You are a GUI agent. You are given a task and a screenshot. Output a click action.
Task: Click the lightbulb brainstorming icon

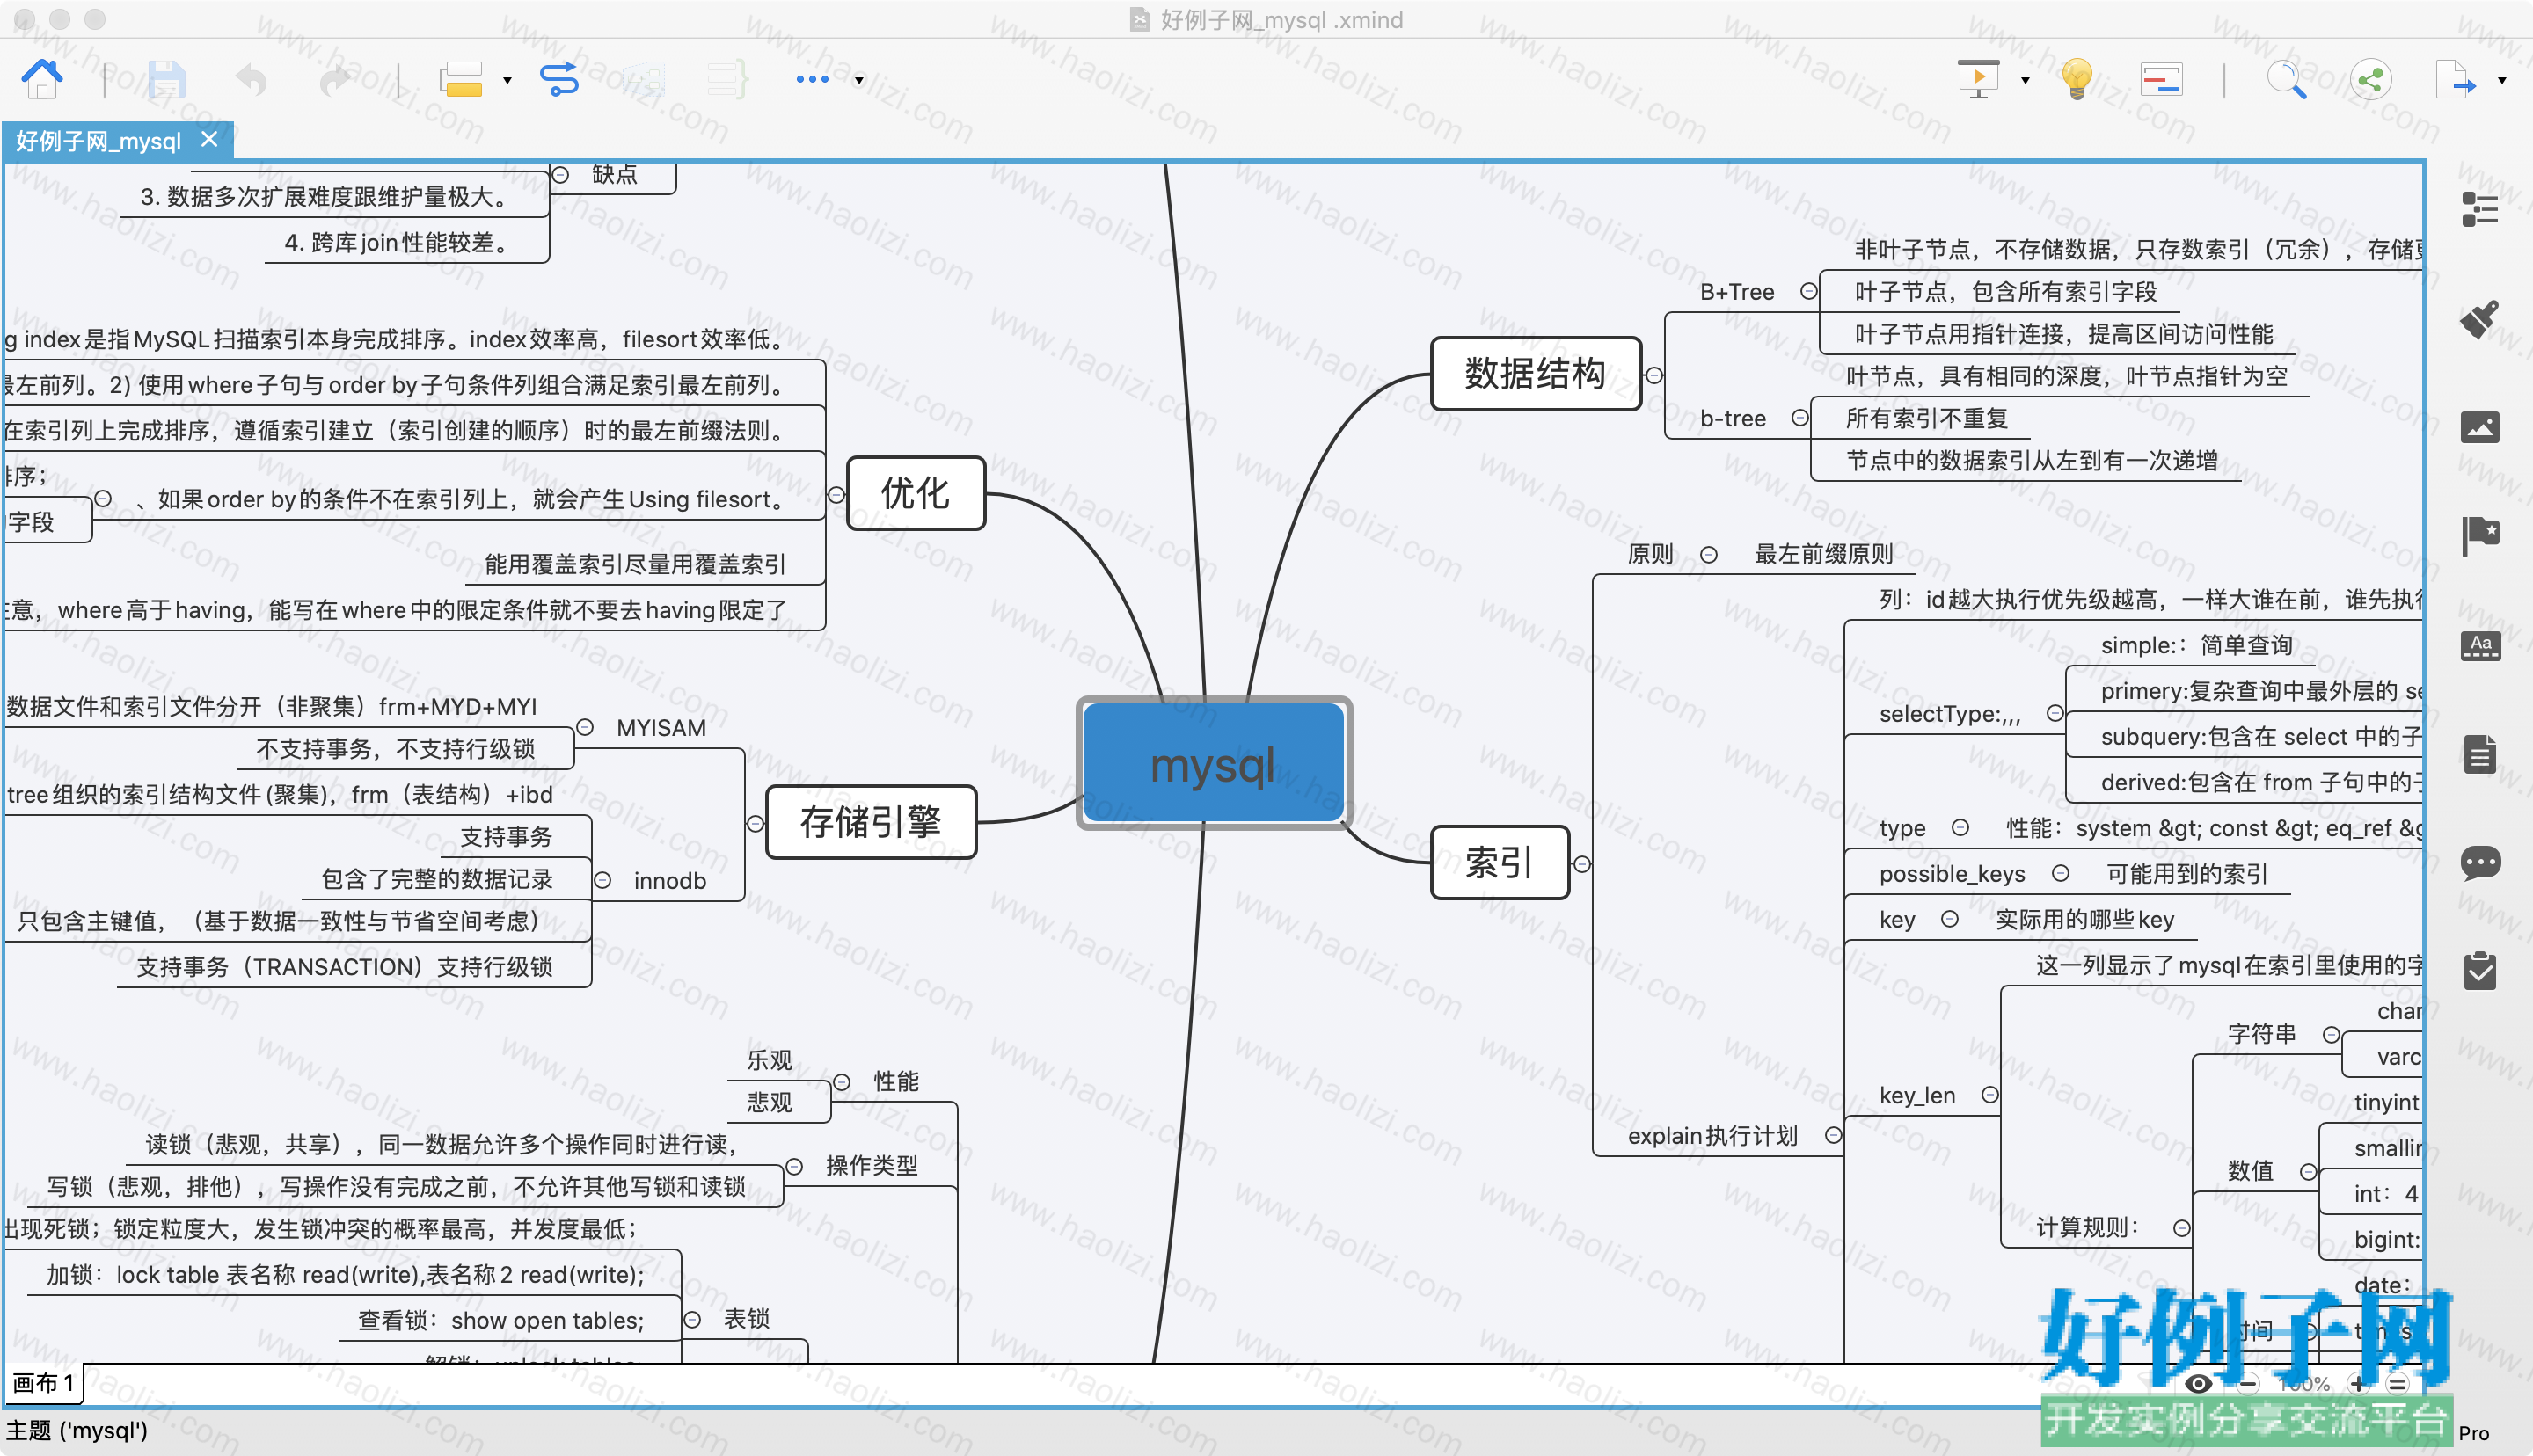[x=2077, y=79]
